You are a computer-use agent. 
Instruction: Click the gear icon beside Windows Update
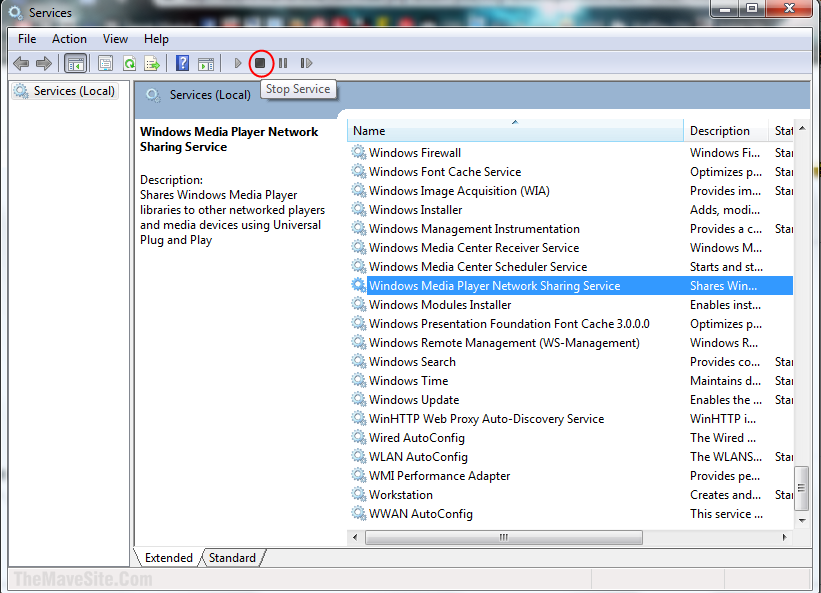(359, 399)
